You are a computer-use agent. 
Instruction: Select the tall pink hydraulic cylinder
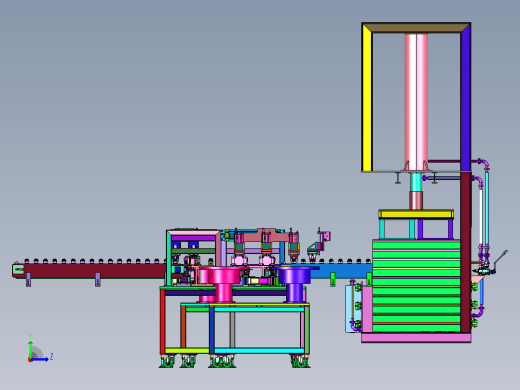click(416, 101)
